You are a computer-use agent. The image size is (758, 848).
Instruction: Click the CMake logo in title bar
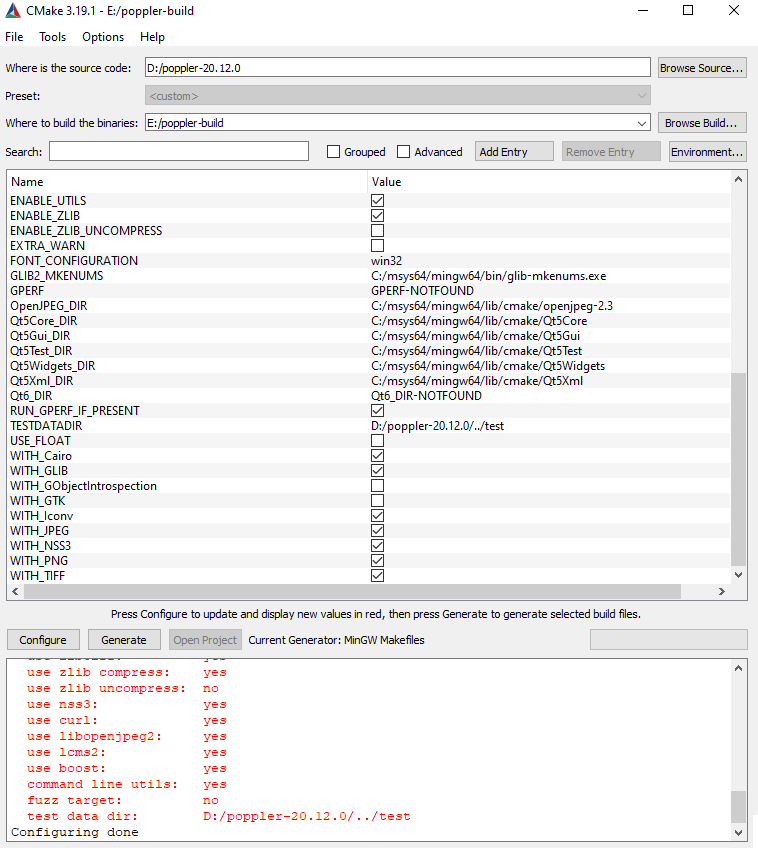pyautogui.click(x=12, y=11)
